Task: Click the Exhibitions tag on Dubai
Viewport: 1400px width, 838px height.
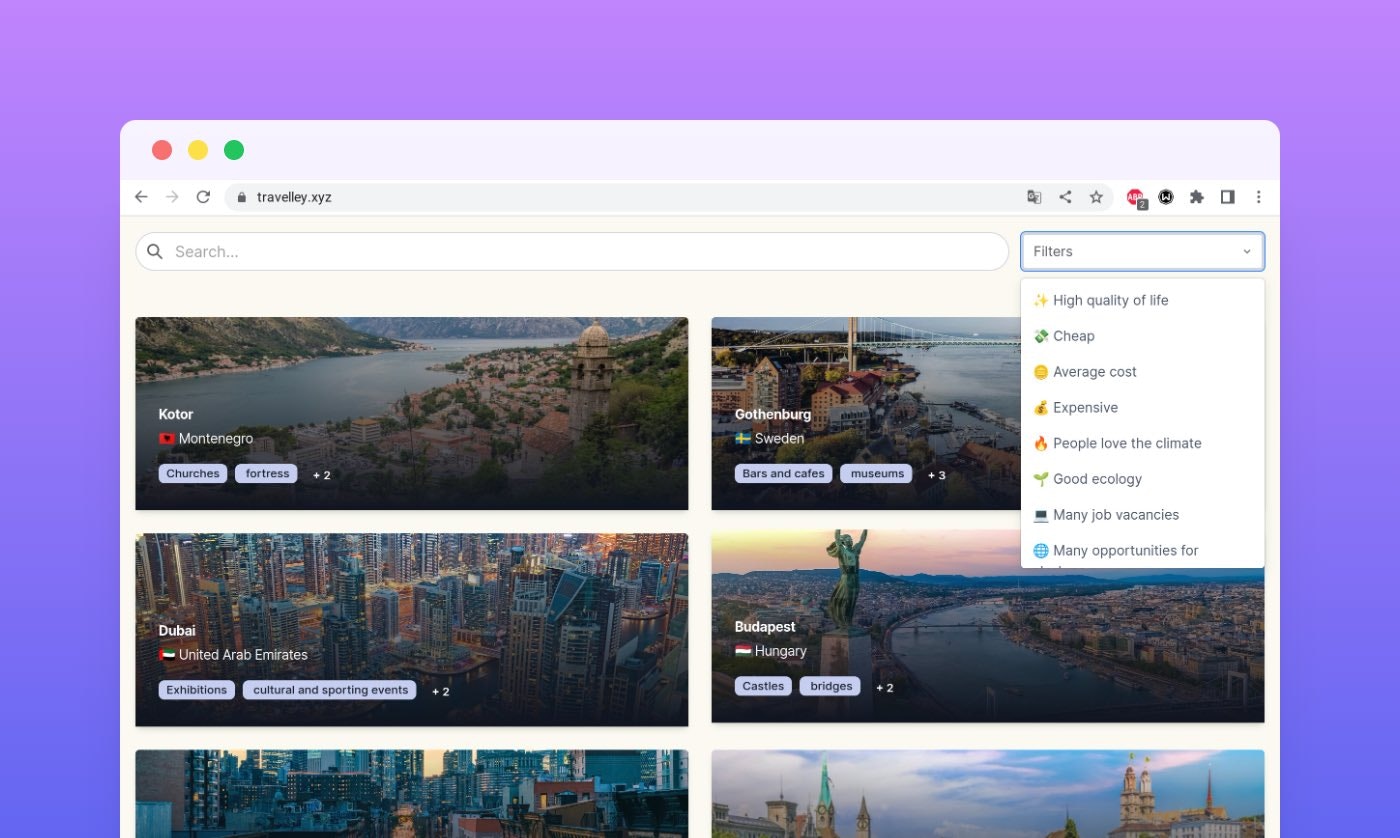Action: click(197, 690)
